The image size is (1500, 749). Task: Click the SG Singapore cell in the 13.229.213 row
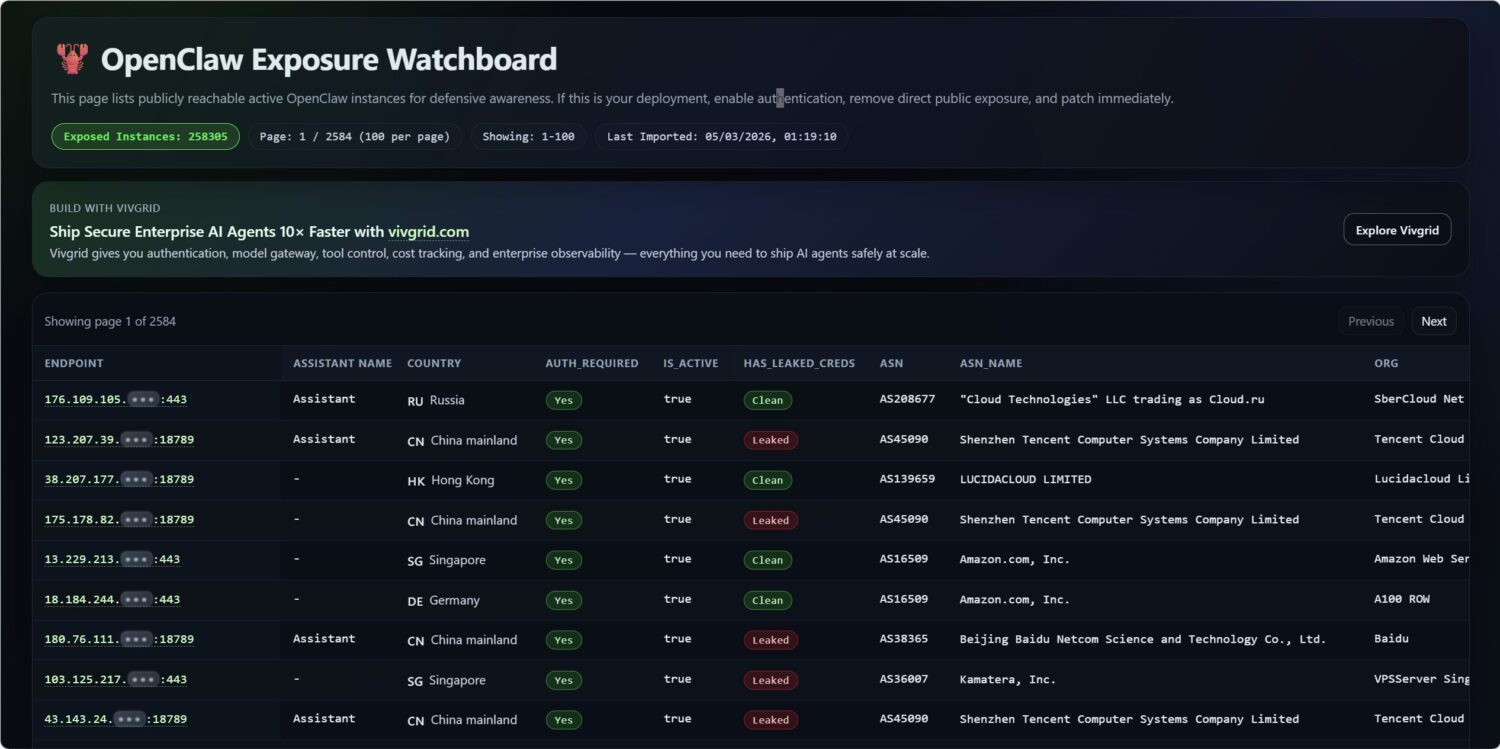(447, 560)
